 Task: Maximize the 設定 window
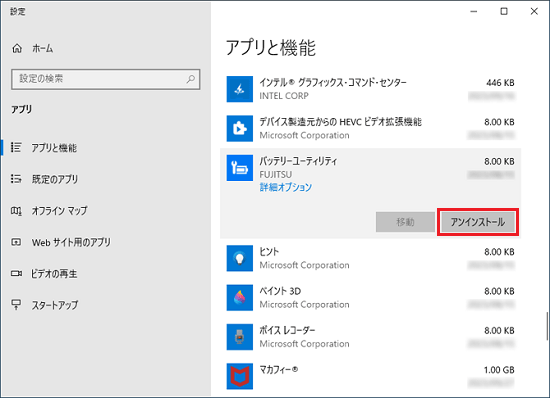[x=504, y=12]
